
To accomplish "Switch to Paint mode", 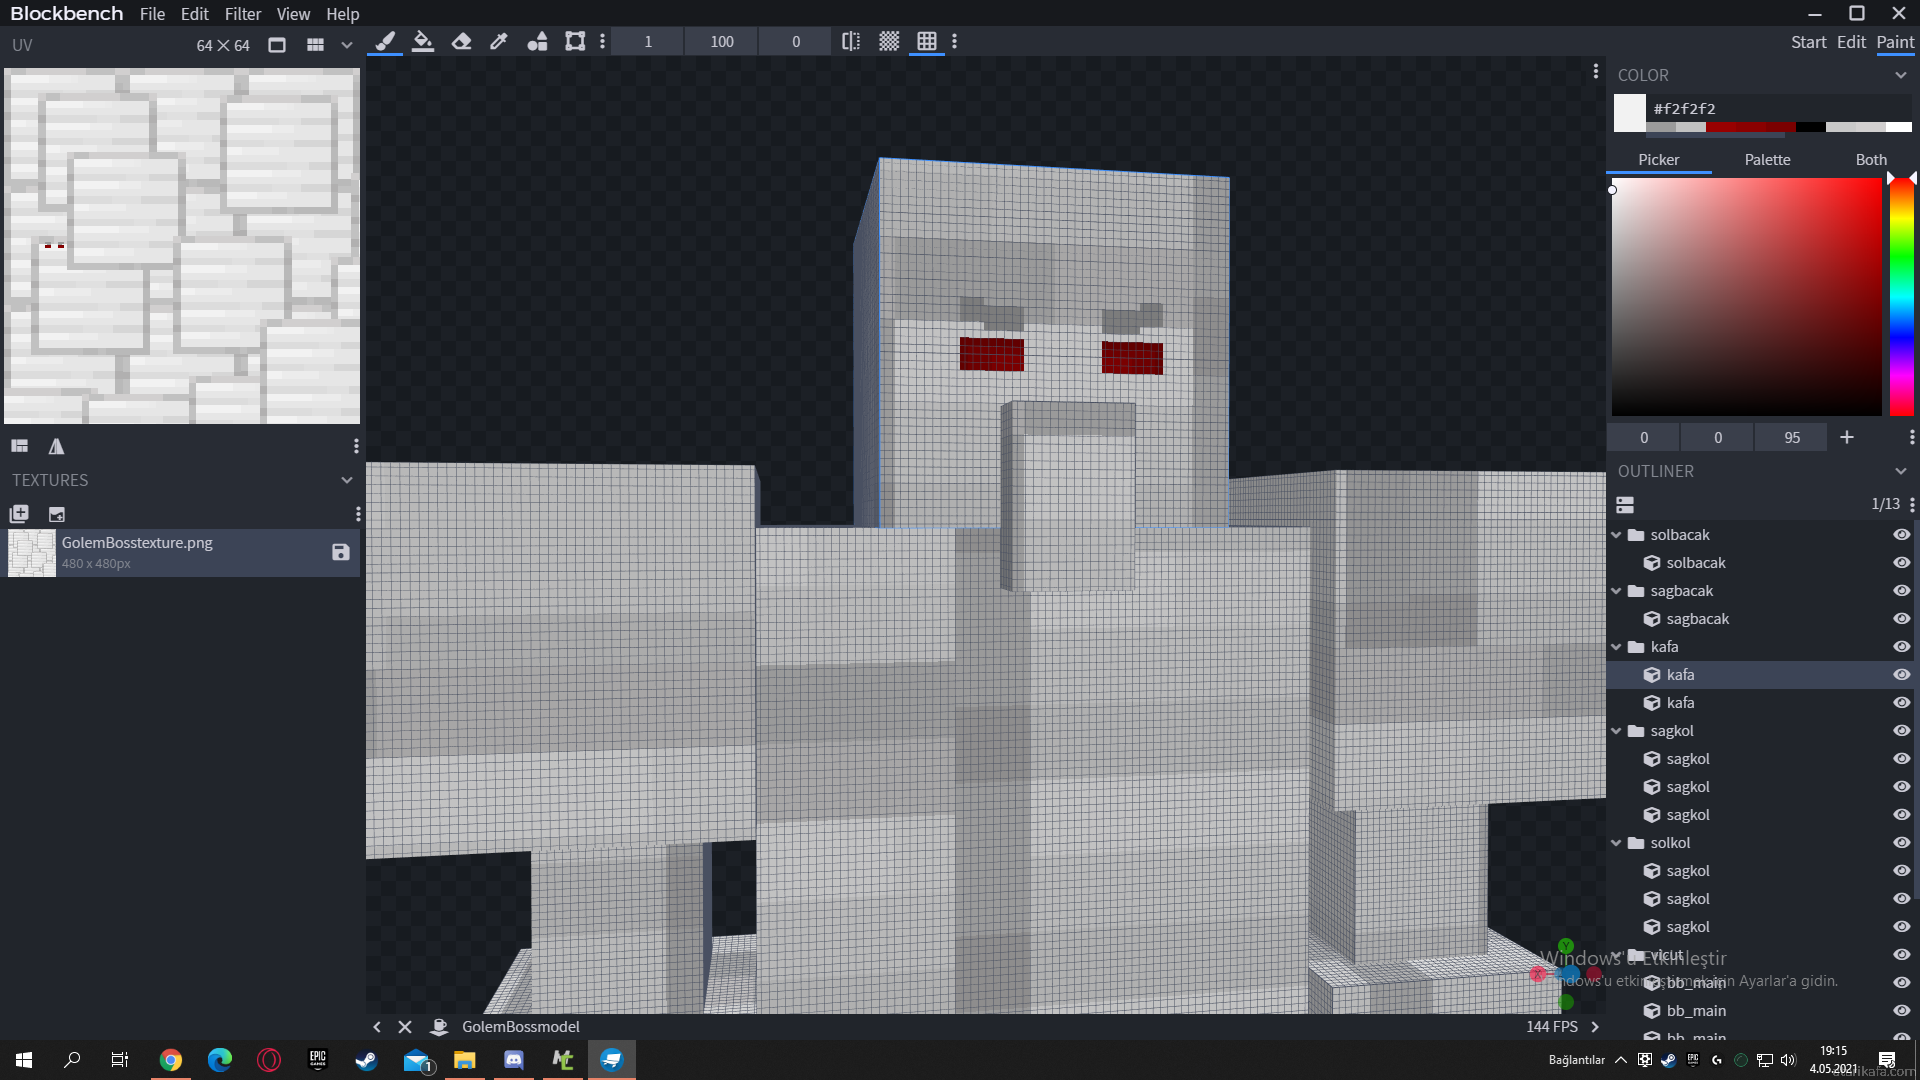I will [x=1895, y=42].
